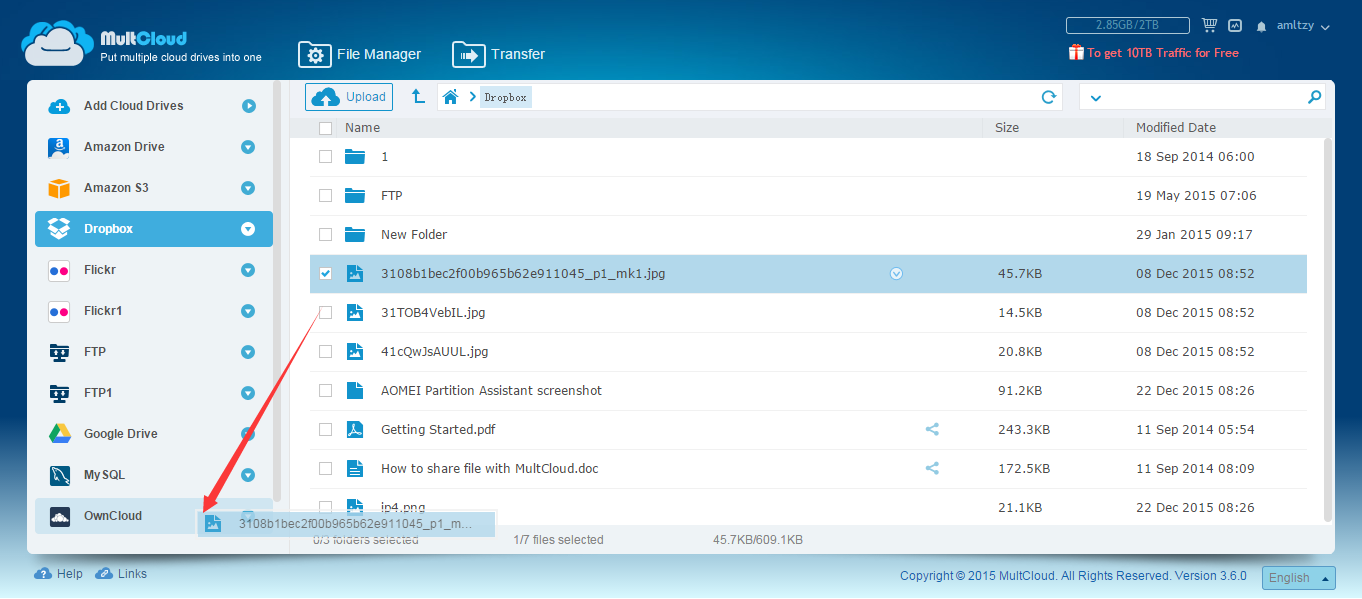Expand the Dropbox dropdown arrow
The width and height of the screenshot is (1362, 599).
pyautogui.click(x=248, y=229)
